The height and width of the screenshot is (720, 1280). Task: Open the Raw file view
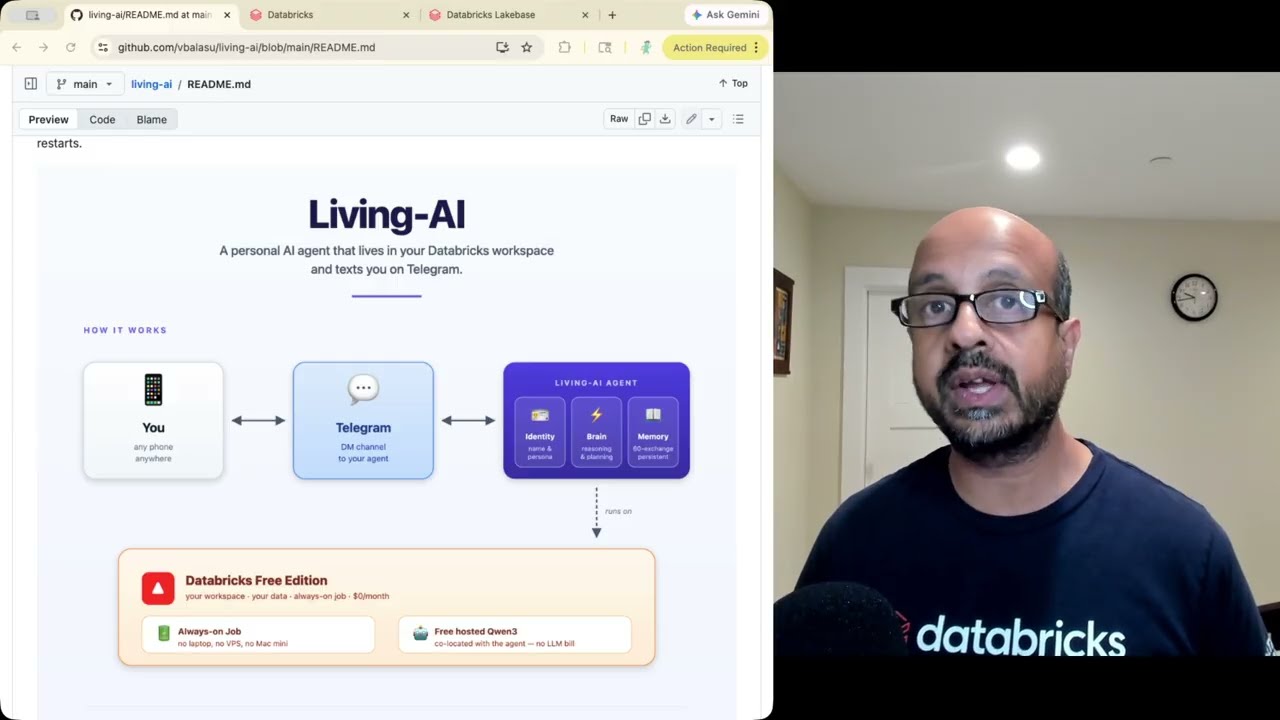pyautogui.click(x=619, y=119)
